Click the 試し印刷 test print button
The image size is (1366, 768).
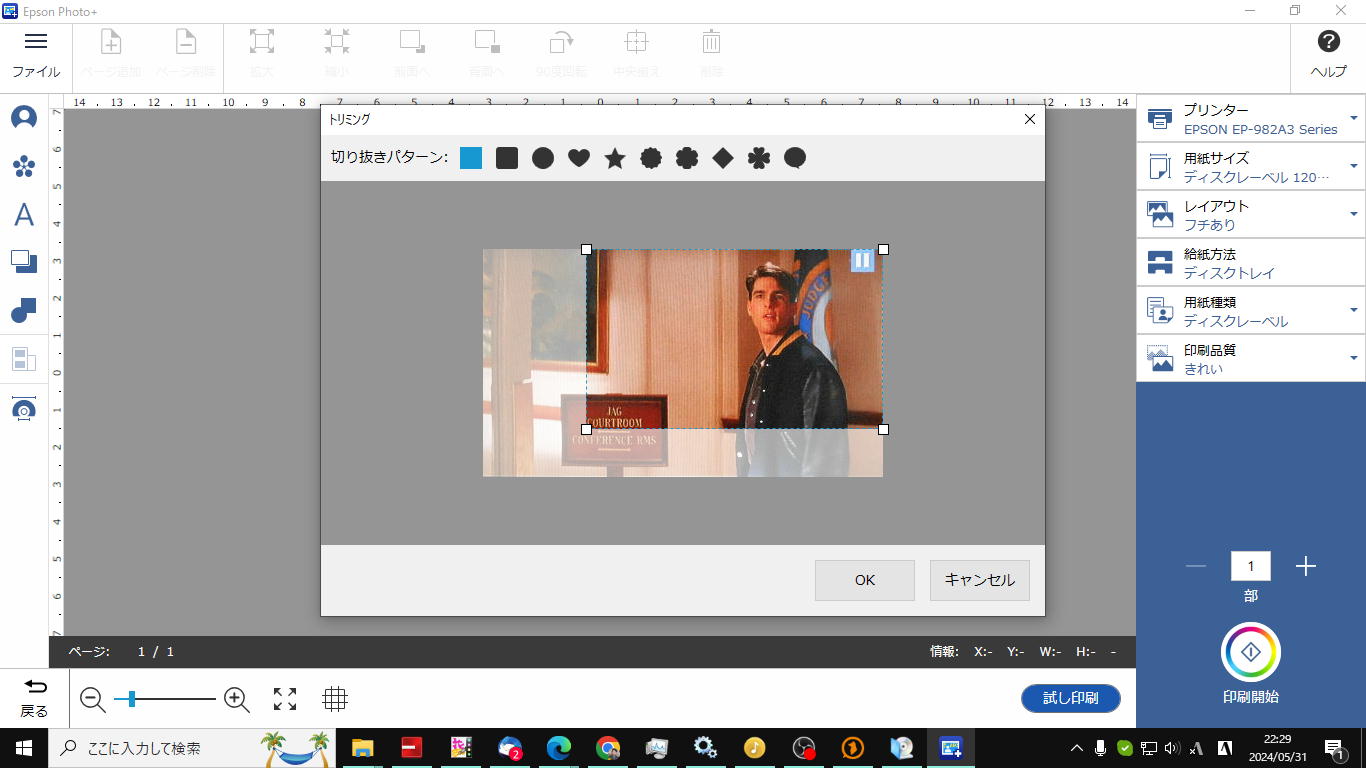click(1071, 698)
